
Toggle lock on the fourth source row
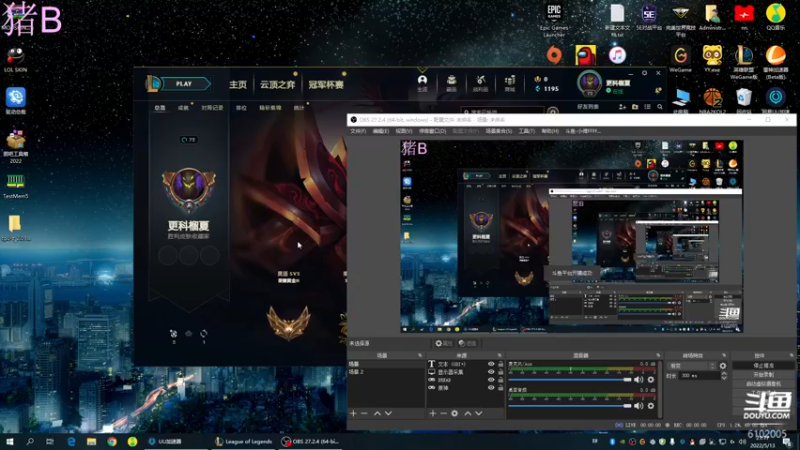[x=501, y=388]
